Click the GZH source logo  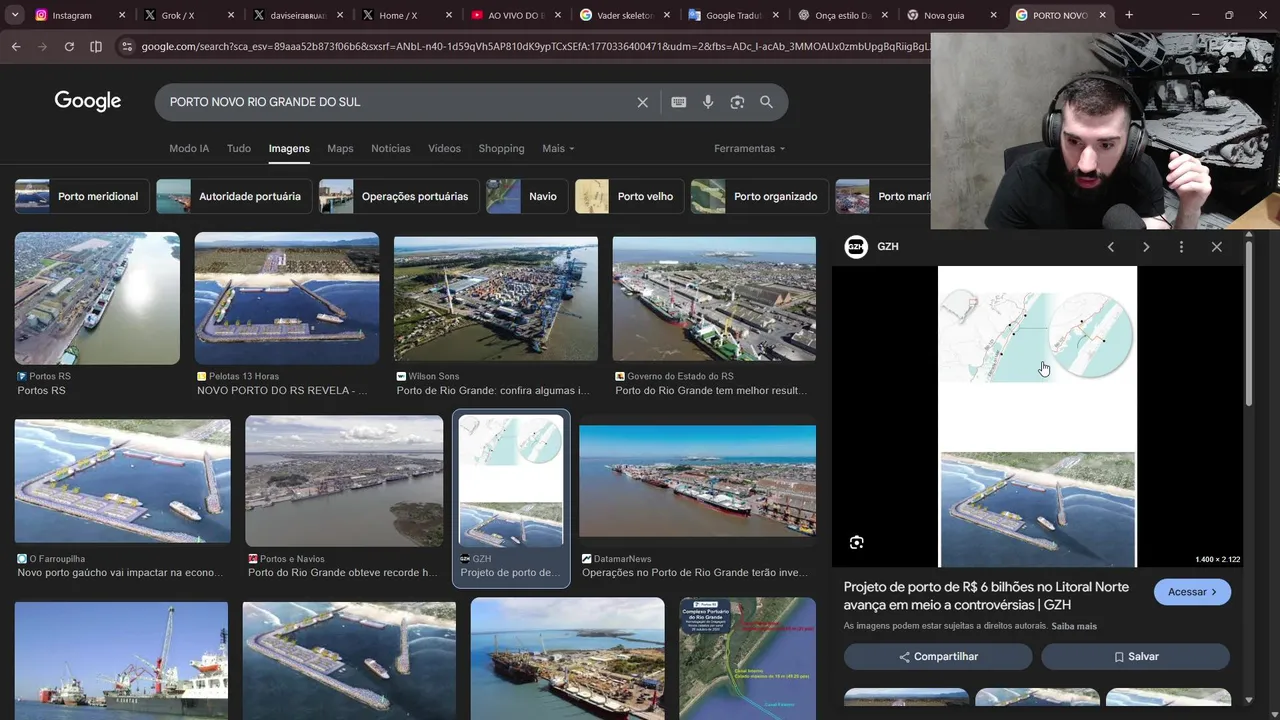click(x=856, y=247)
